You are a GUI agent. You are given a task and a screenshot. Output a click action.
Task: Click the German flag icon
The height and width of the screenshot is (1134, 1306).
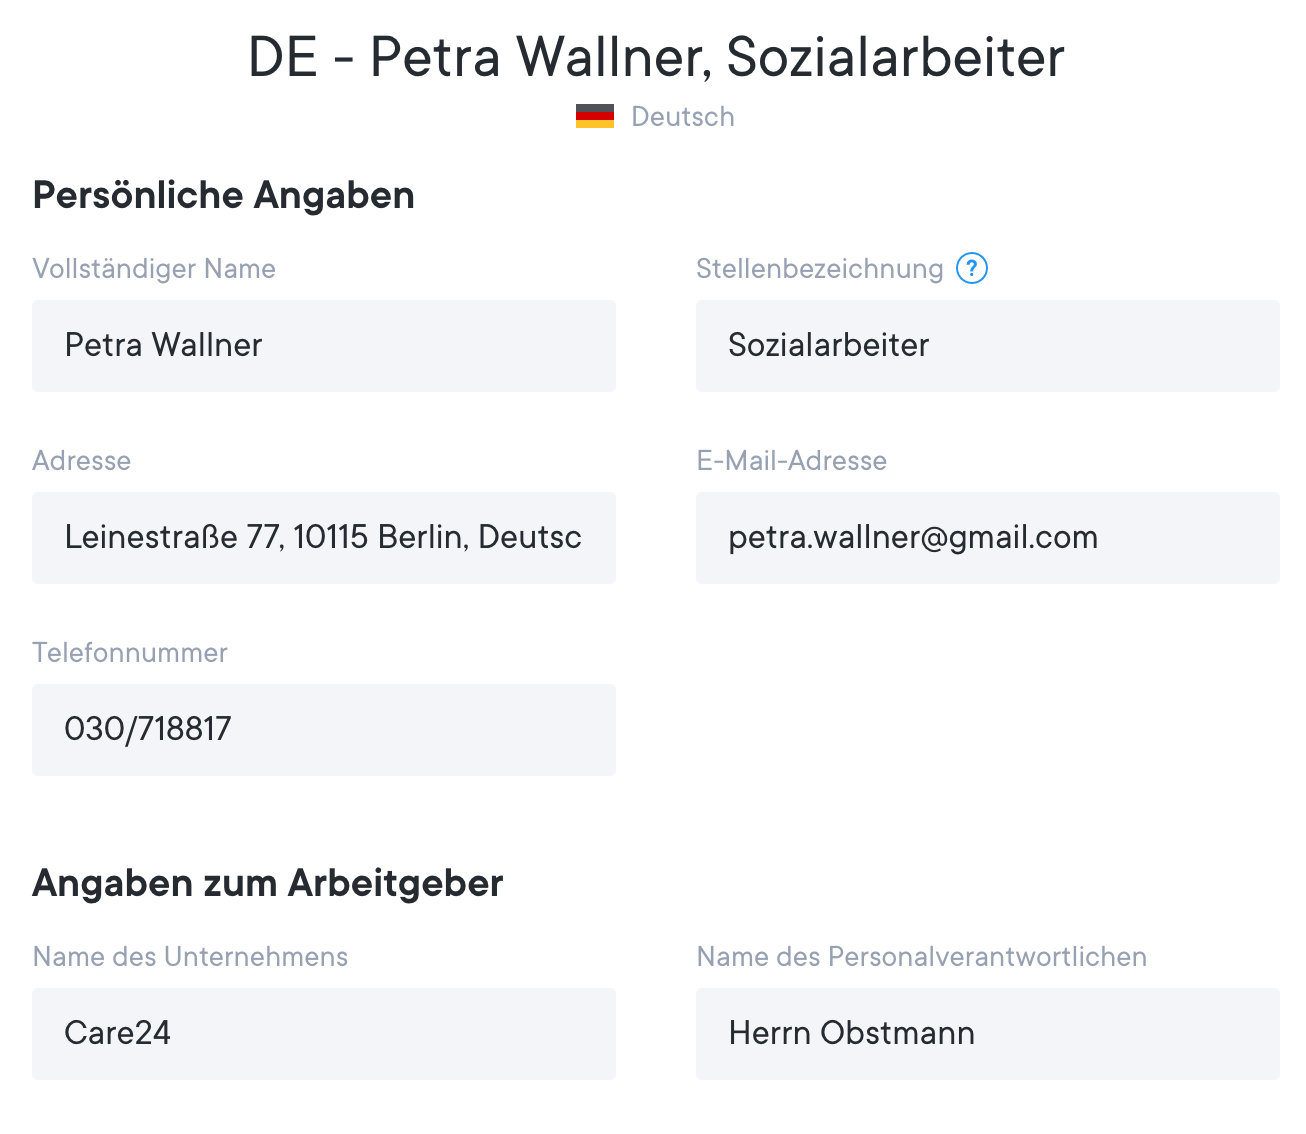coord(595,117)
